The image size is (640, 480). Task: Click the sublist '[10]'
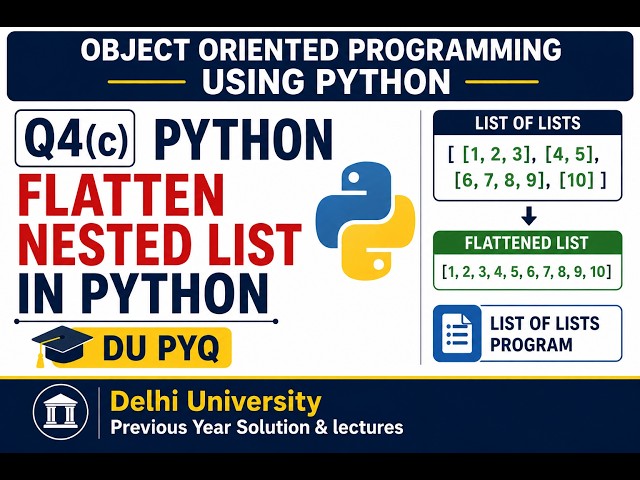click(576, 180)
